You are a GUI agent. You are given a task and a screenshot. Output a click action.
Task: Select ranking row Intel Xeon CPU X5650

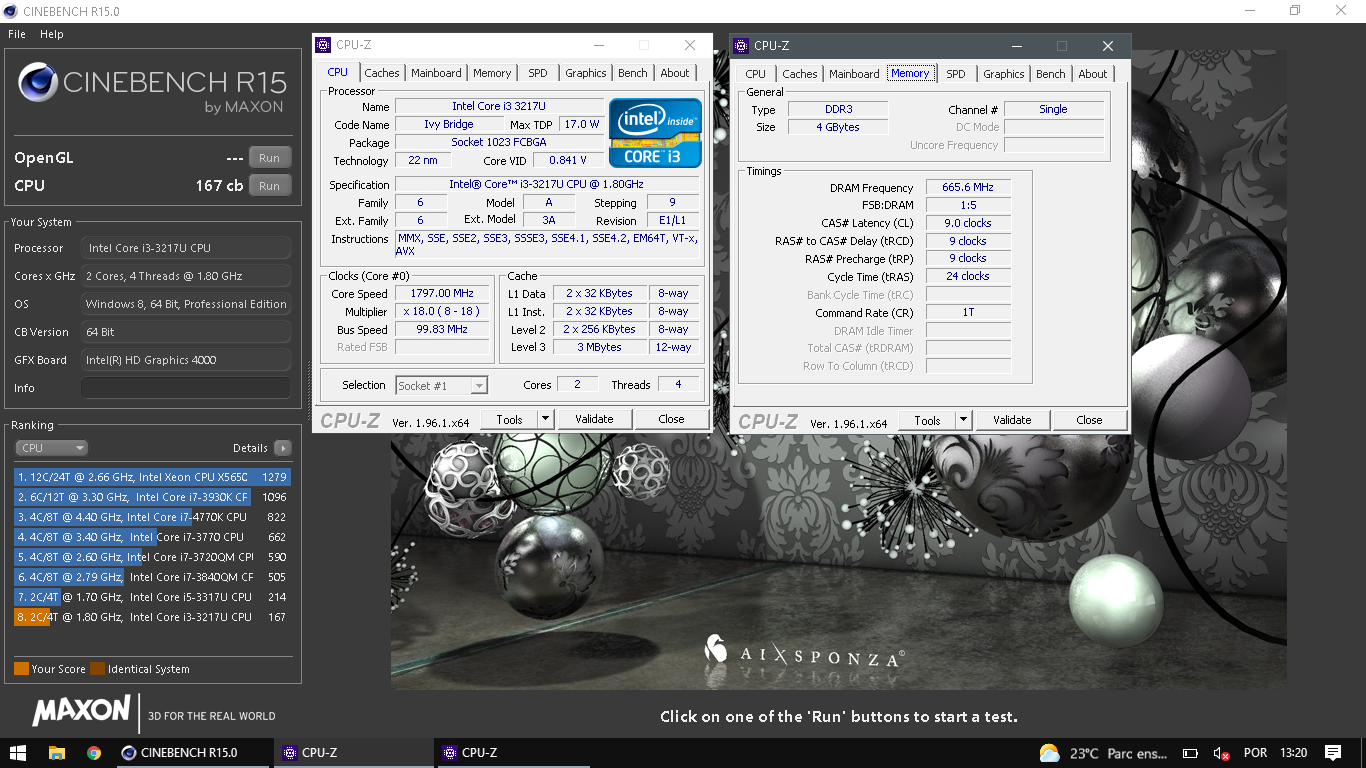coord(152,477)
